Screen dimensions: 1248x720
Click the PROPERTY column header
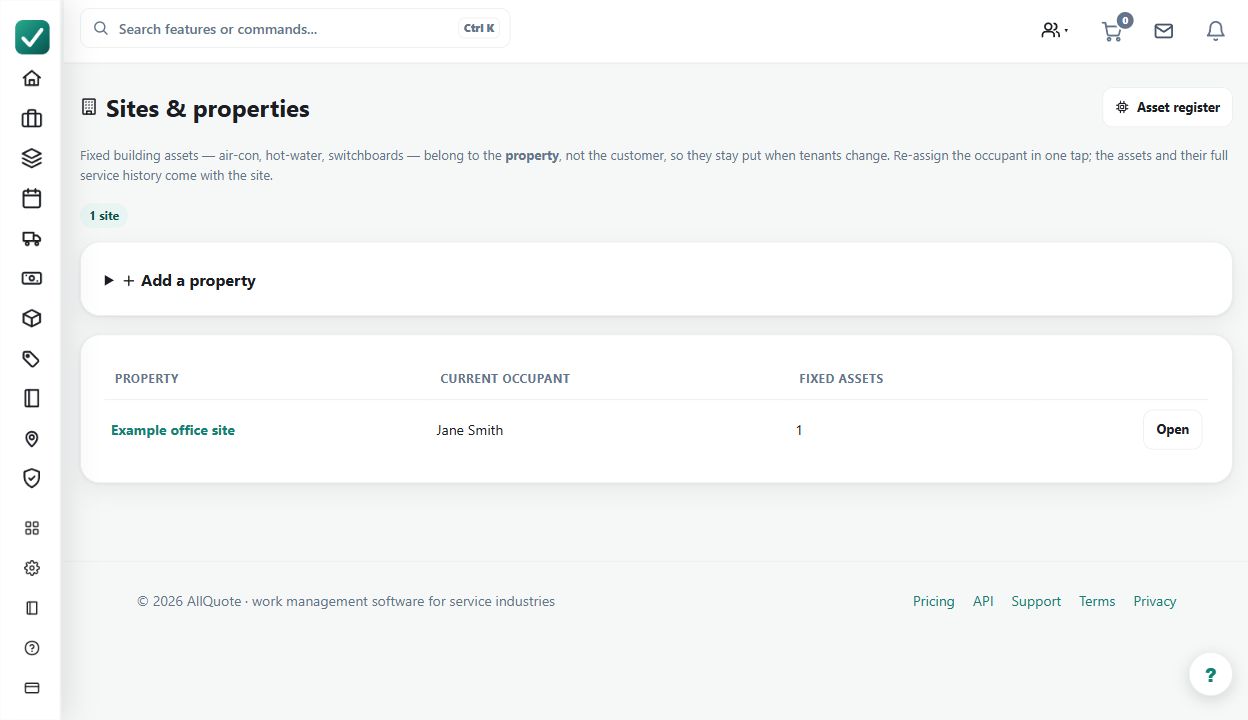[147, 379]
